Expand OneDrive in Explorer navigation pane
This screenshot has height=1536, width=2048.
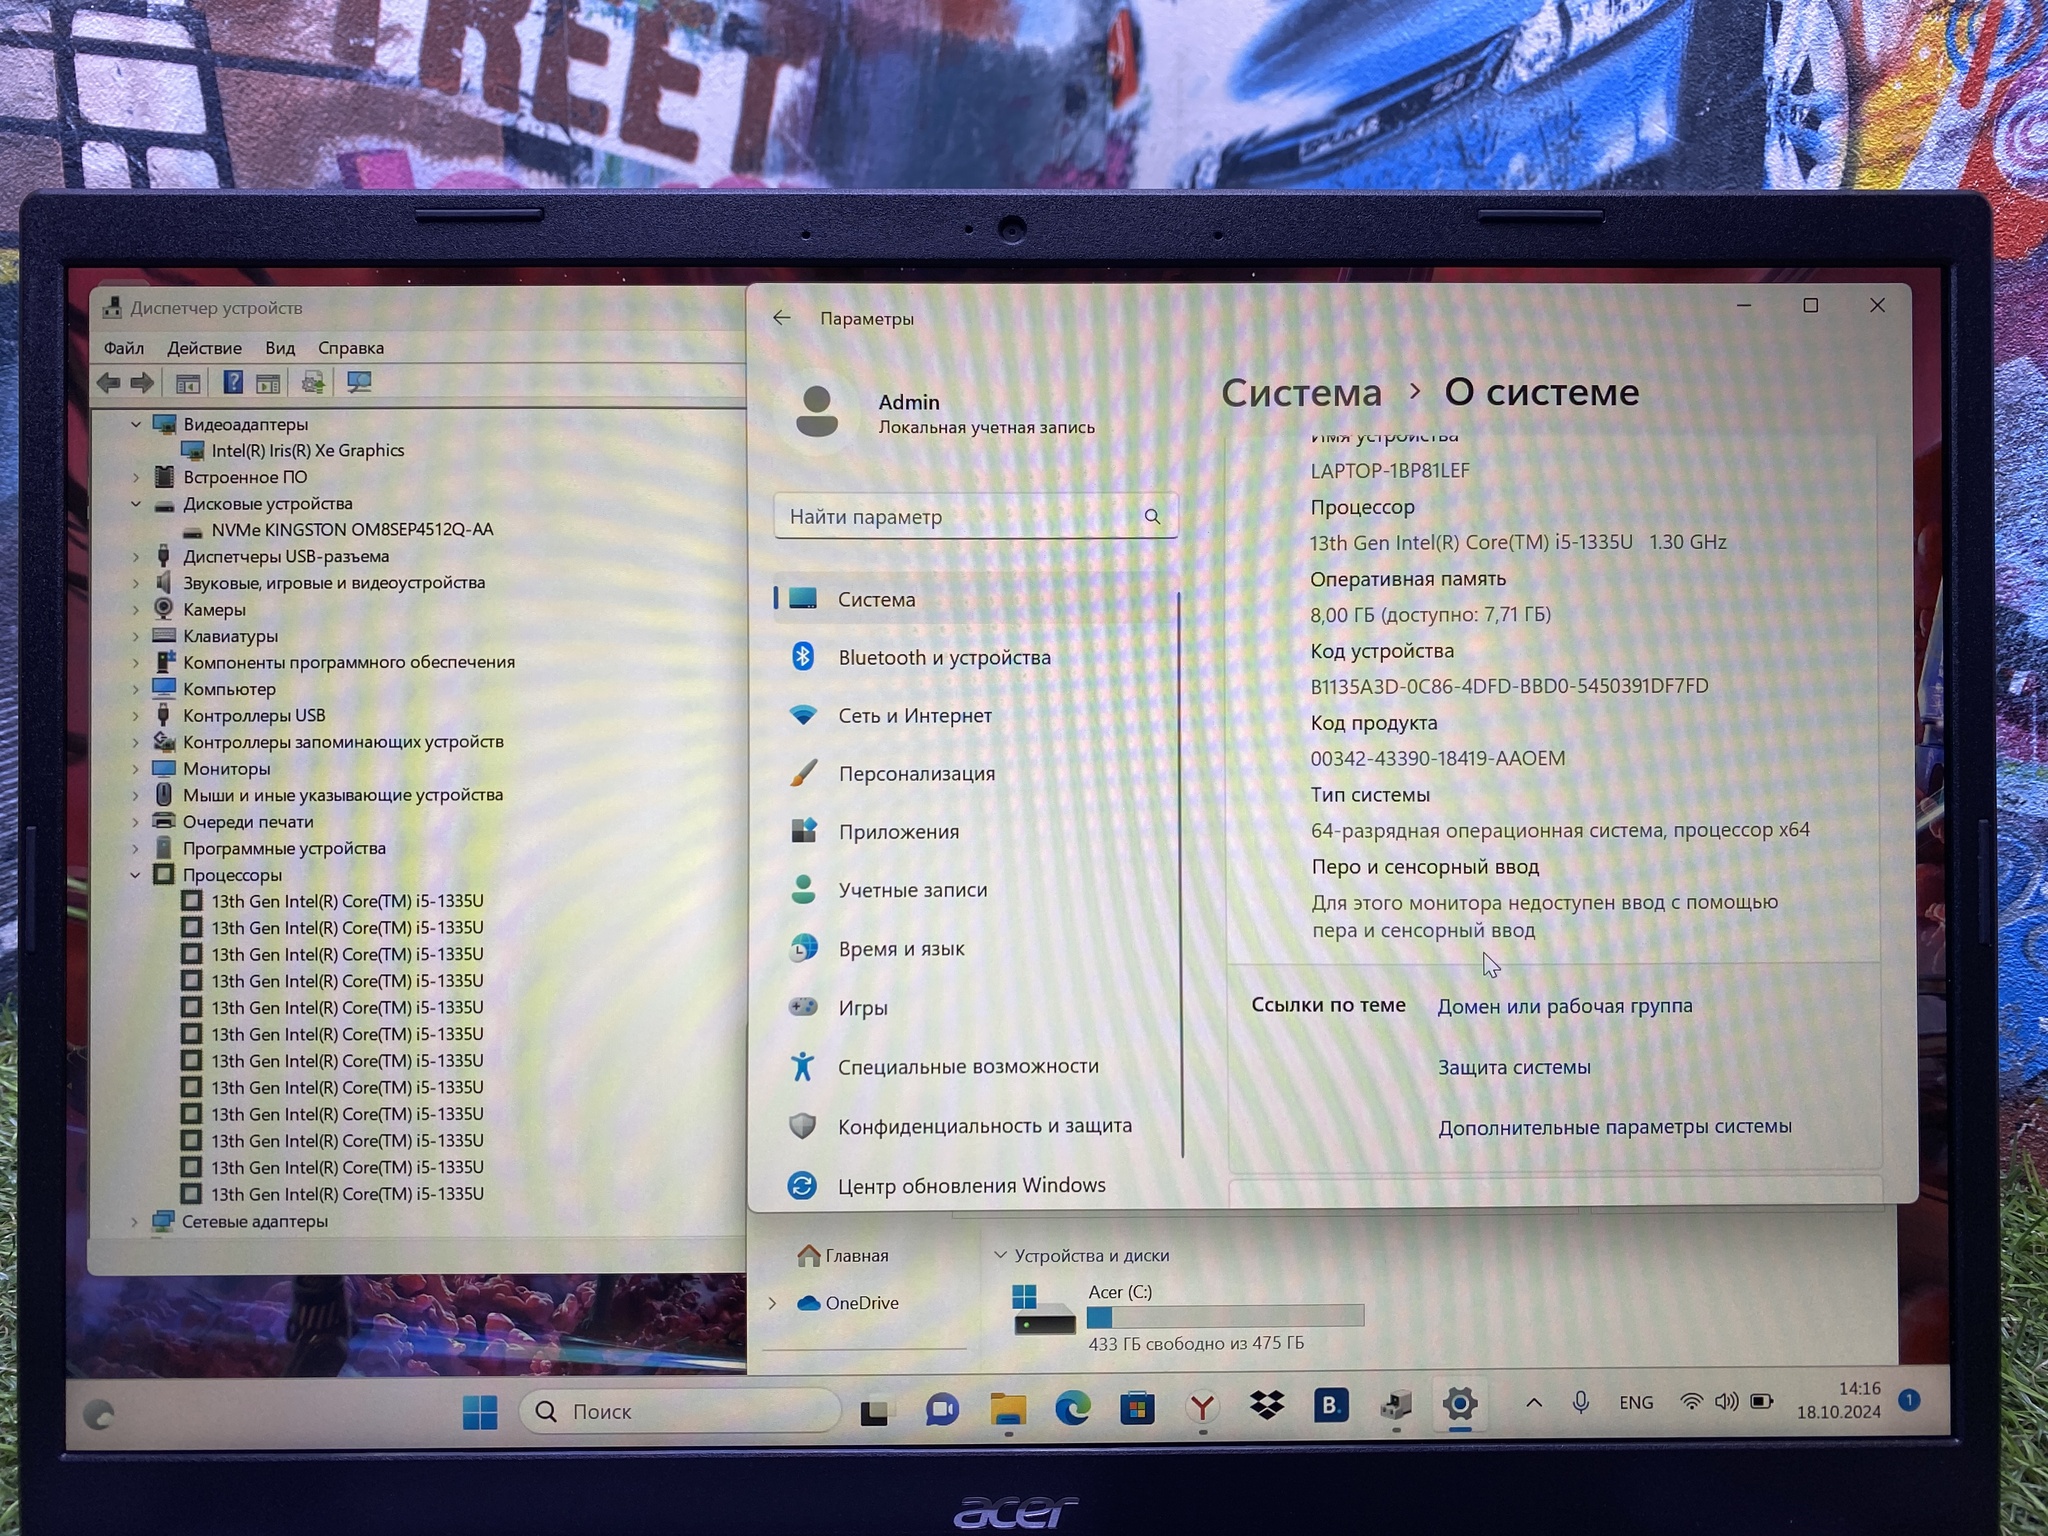772,1303
